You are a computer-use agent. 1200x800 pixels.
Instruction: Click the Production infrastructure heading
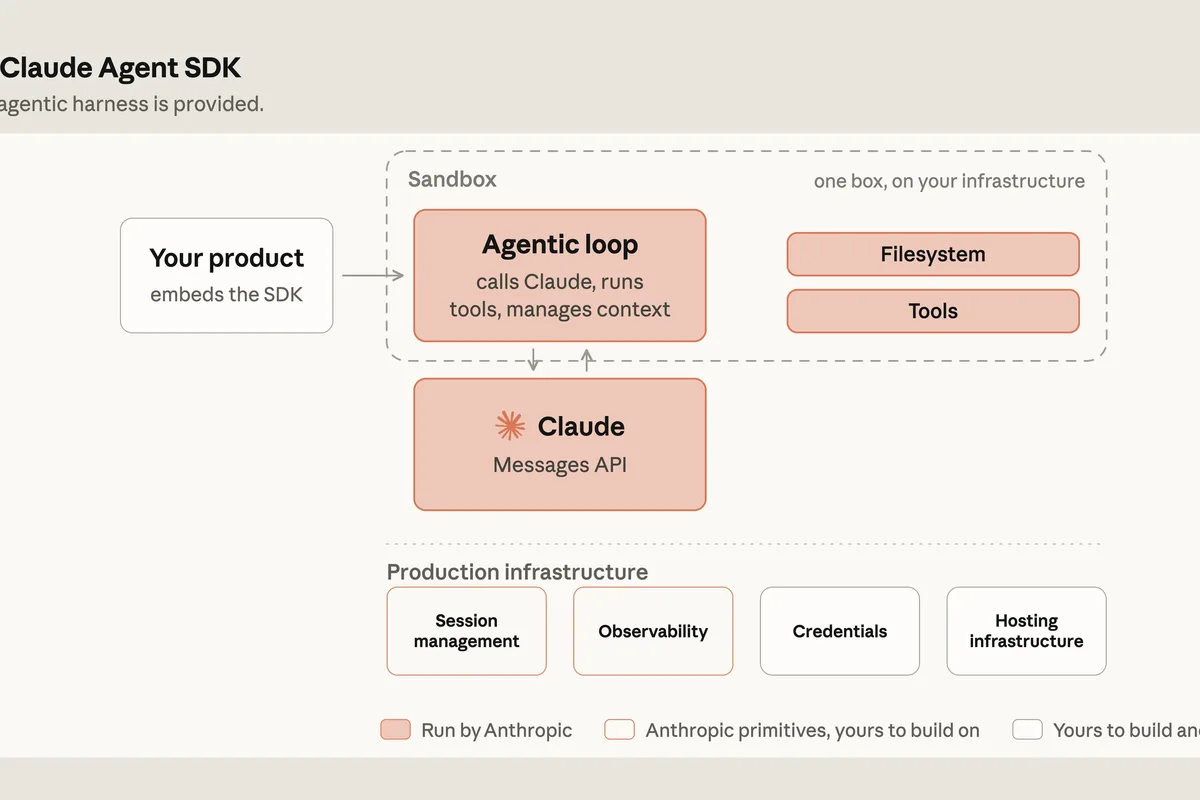click(x=517, y=572)
